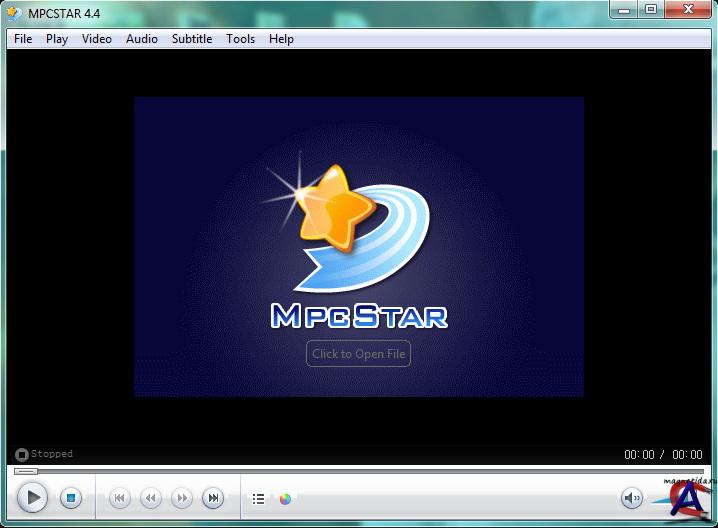Skip to the next track
Screen dimensions: 718x528
point(213,497)
